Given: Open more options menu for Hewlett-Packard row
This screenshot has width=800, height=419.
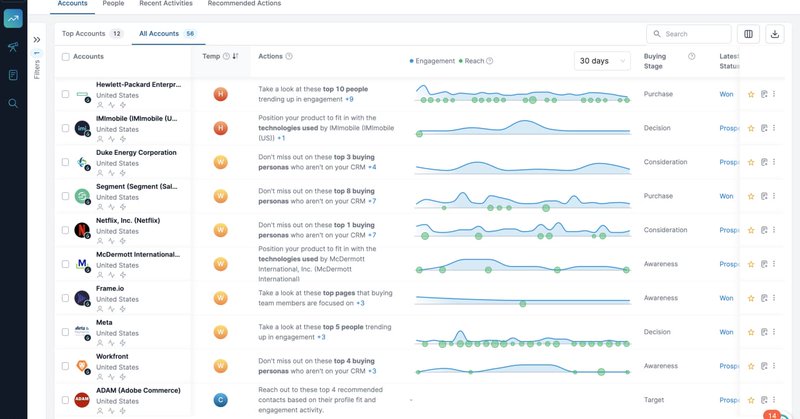Looking at the screenshot, I should 774,94.
